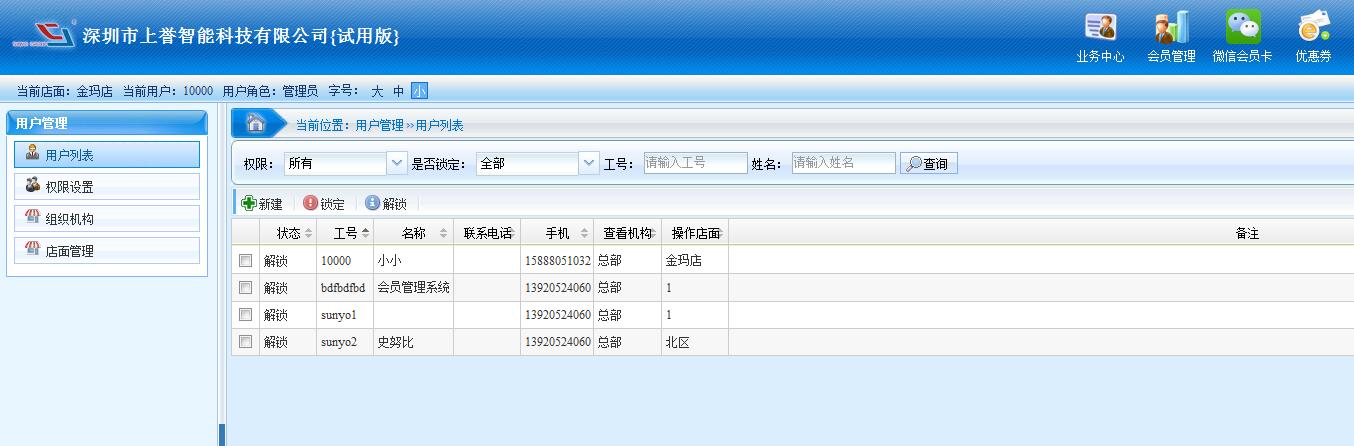Image resolution: width=1354 pixels, height=446 pixels.
Task: Tick the checkbox for user sunyo1
Action: pyautogui.click(x=245, y=315)
